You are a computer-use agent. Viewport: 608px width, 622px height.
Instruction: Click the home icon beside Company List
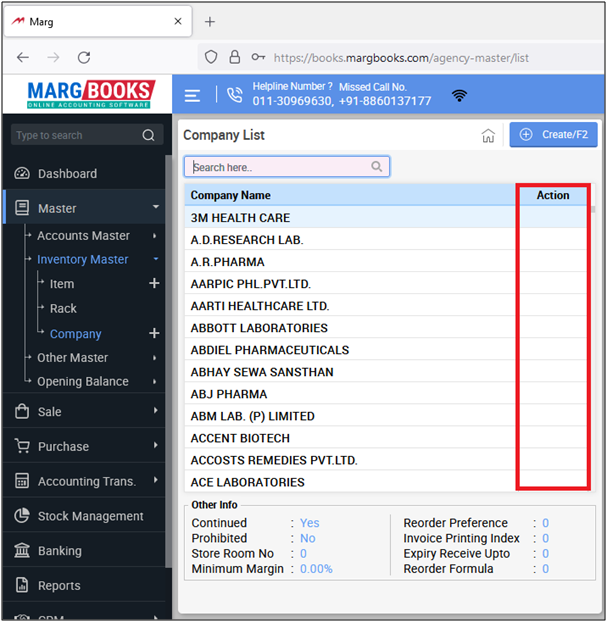(x=488, y=135)
